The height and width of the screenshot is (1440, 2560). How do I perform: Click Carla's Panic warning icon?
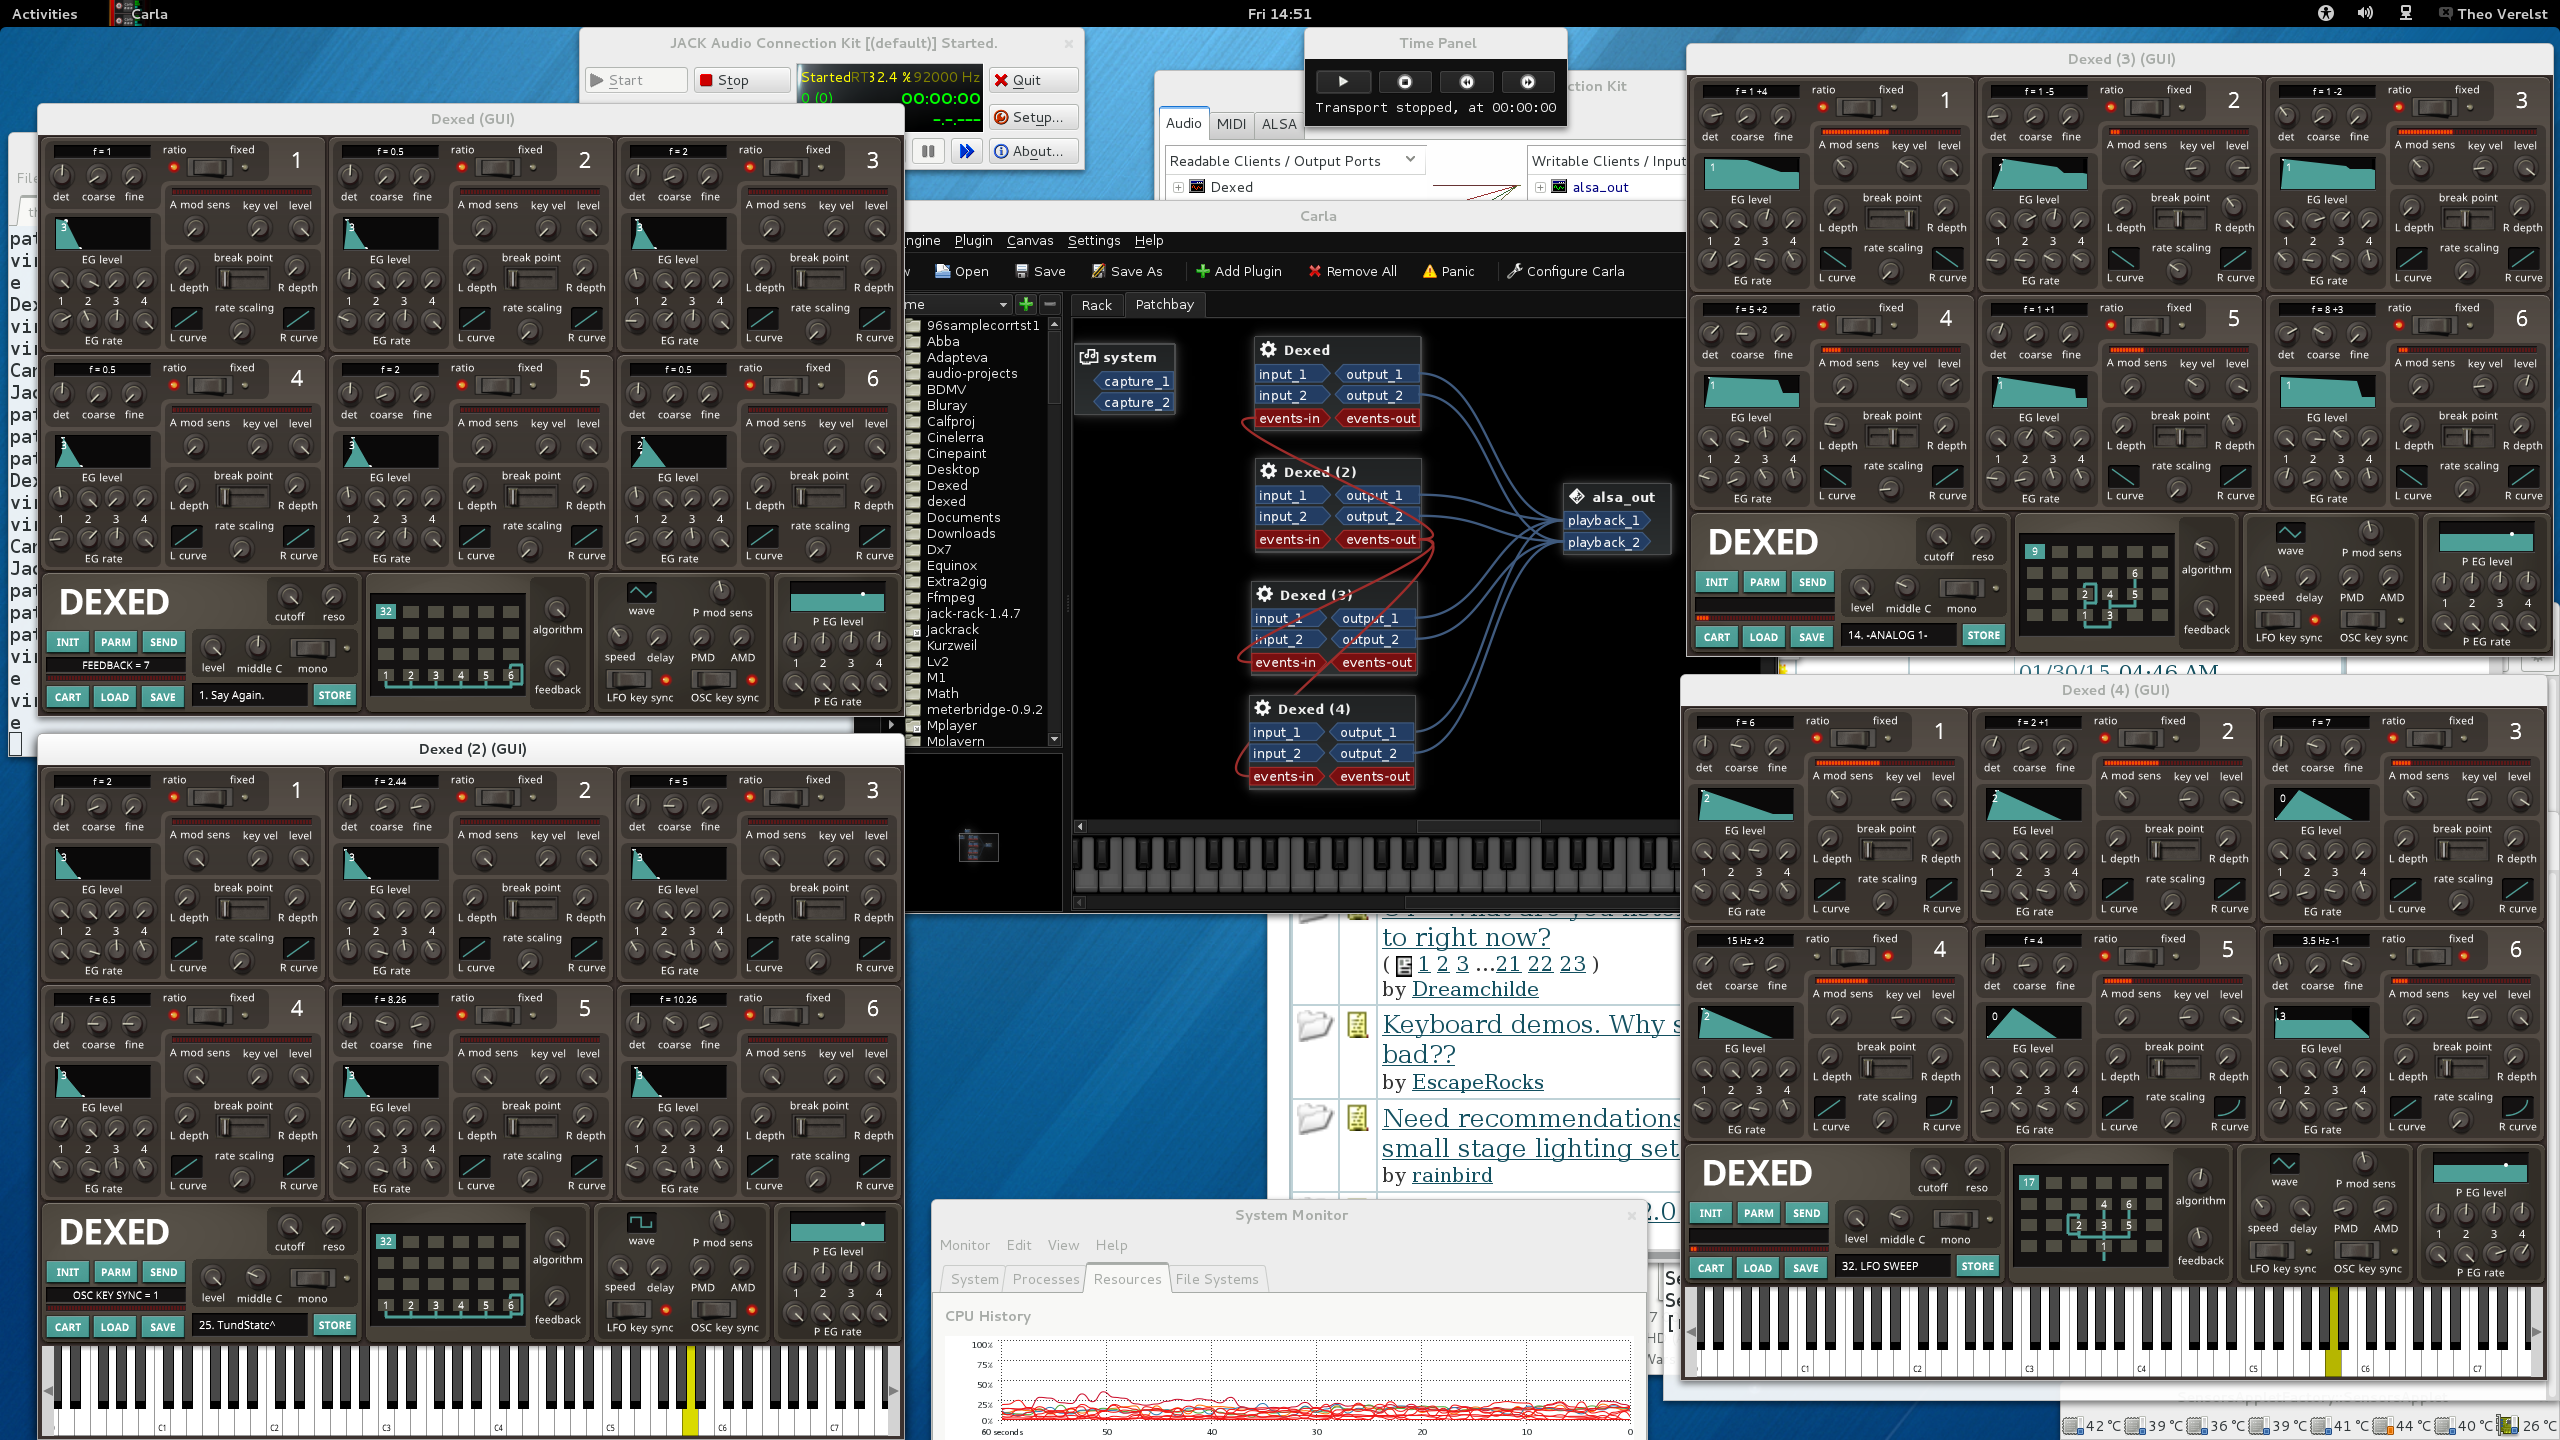[1430, 271]
